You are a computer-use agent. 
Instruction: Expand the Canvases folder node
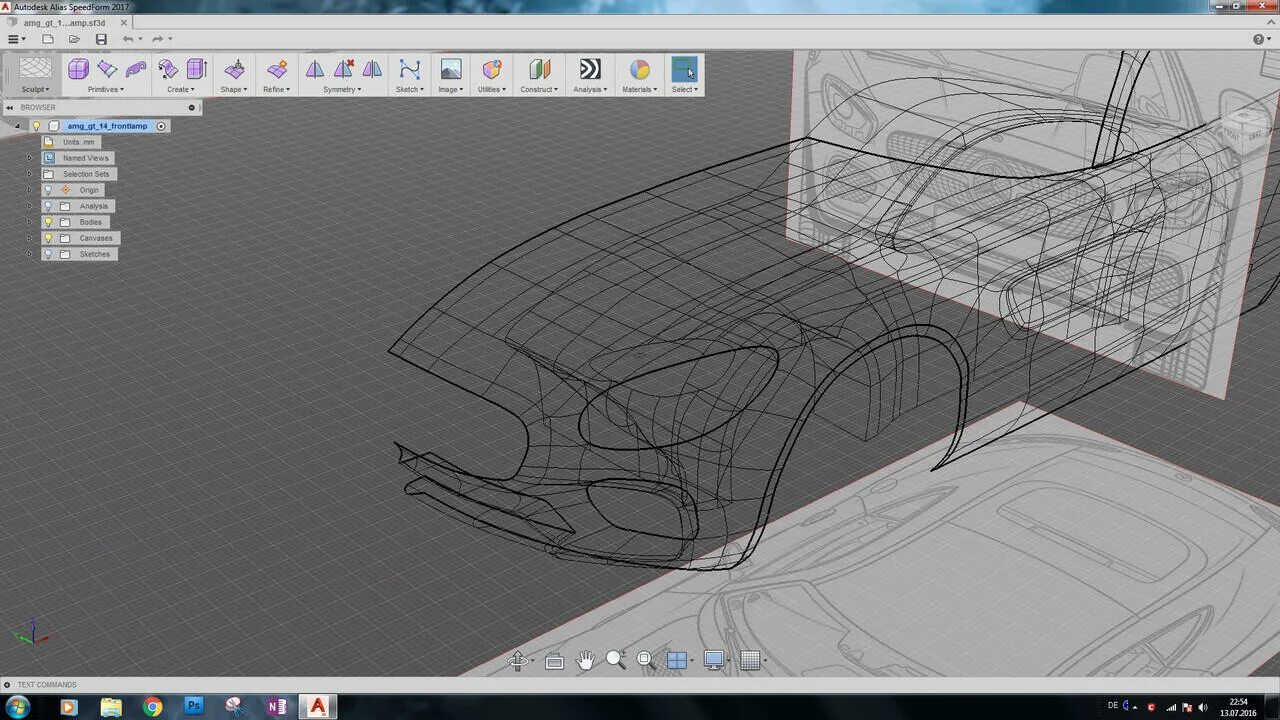click(x=29, y=238)
